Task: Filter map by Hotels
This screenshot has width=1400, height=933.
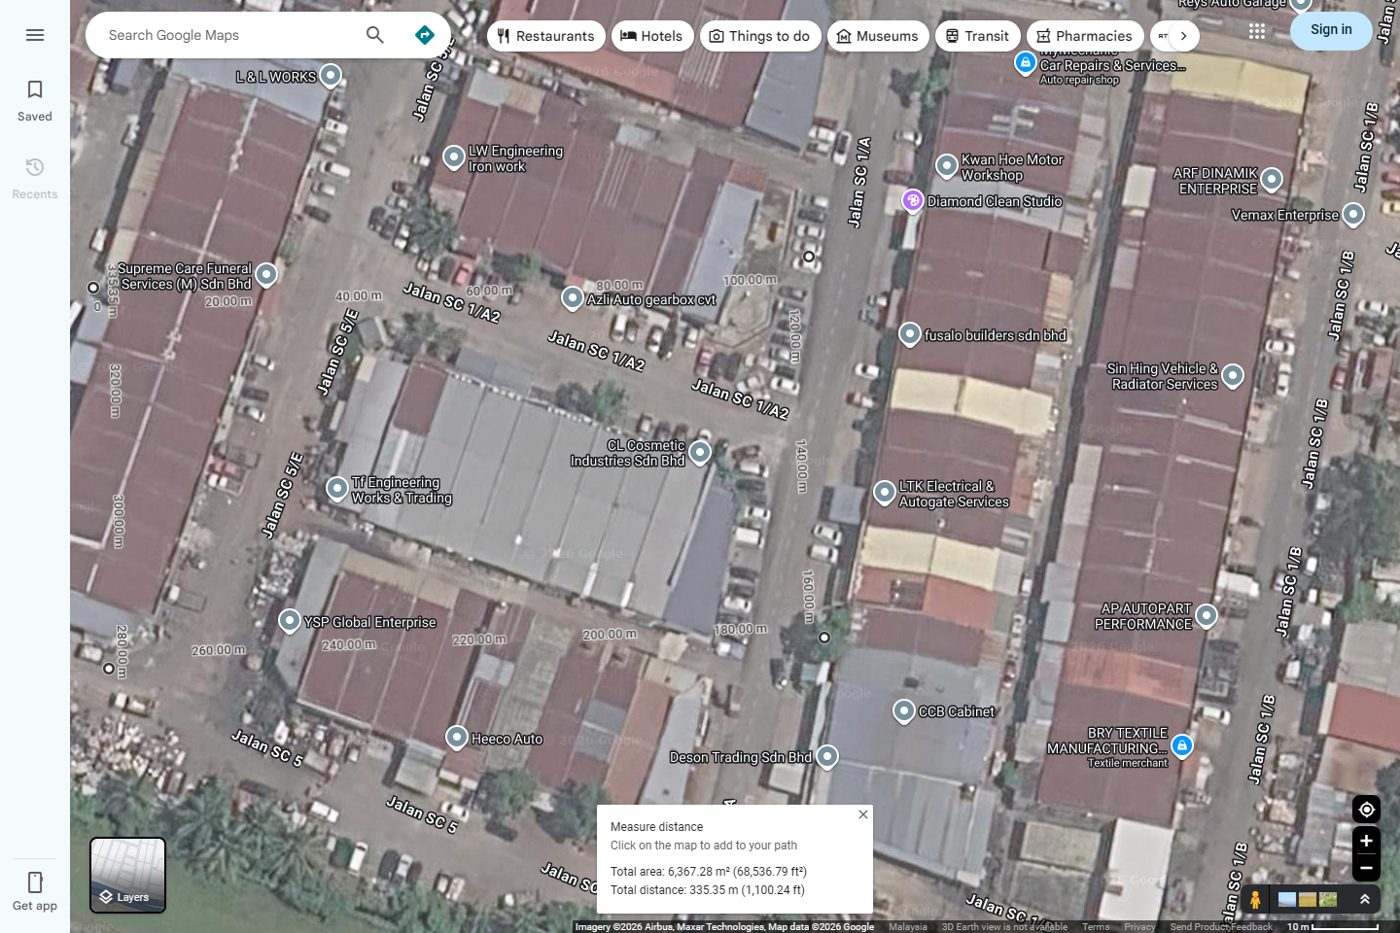Action: coord(652,36)
